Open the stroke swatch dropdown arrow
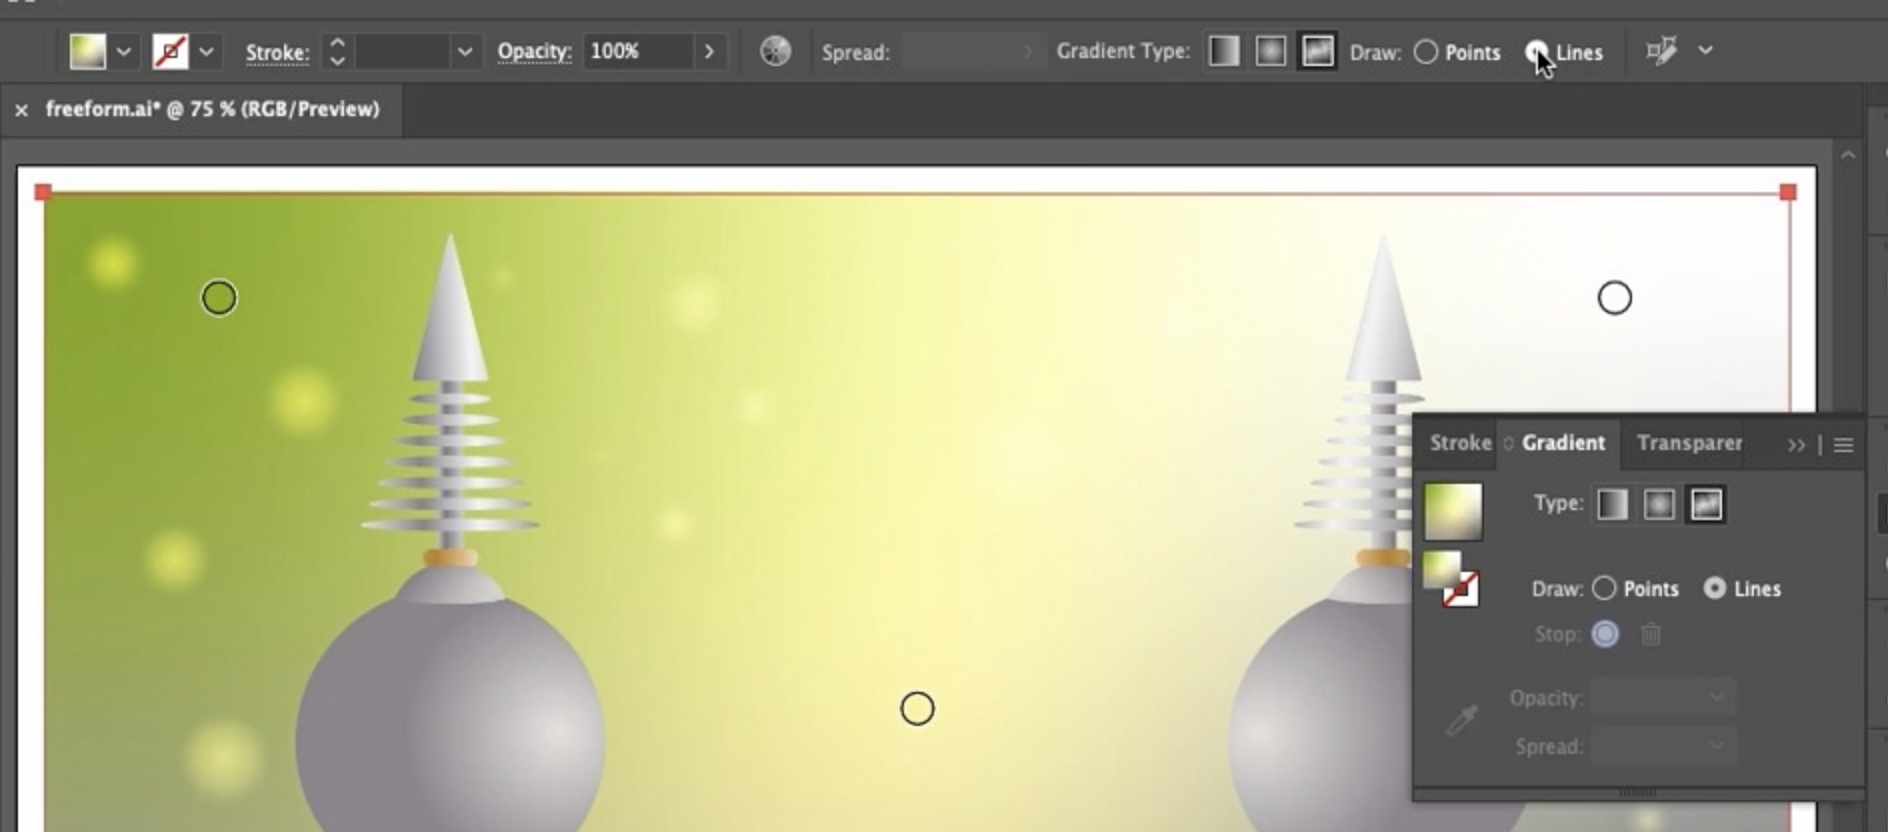The image size is (1888, 832). (x=206, y=51)
